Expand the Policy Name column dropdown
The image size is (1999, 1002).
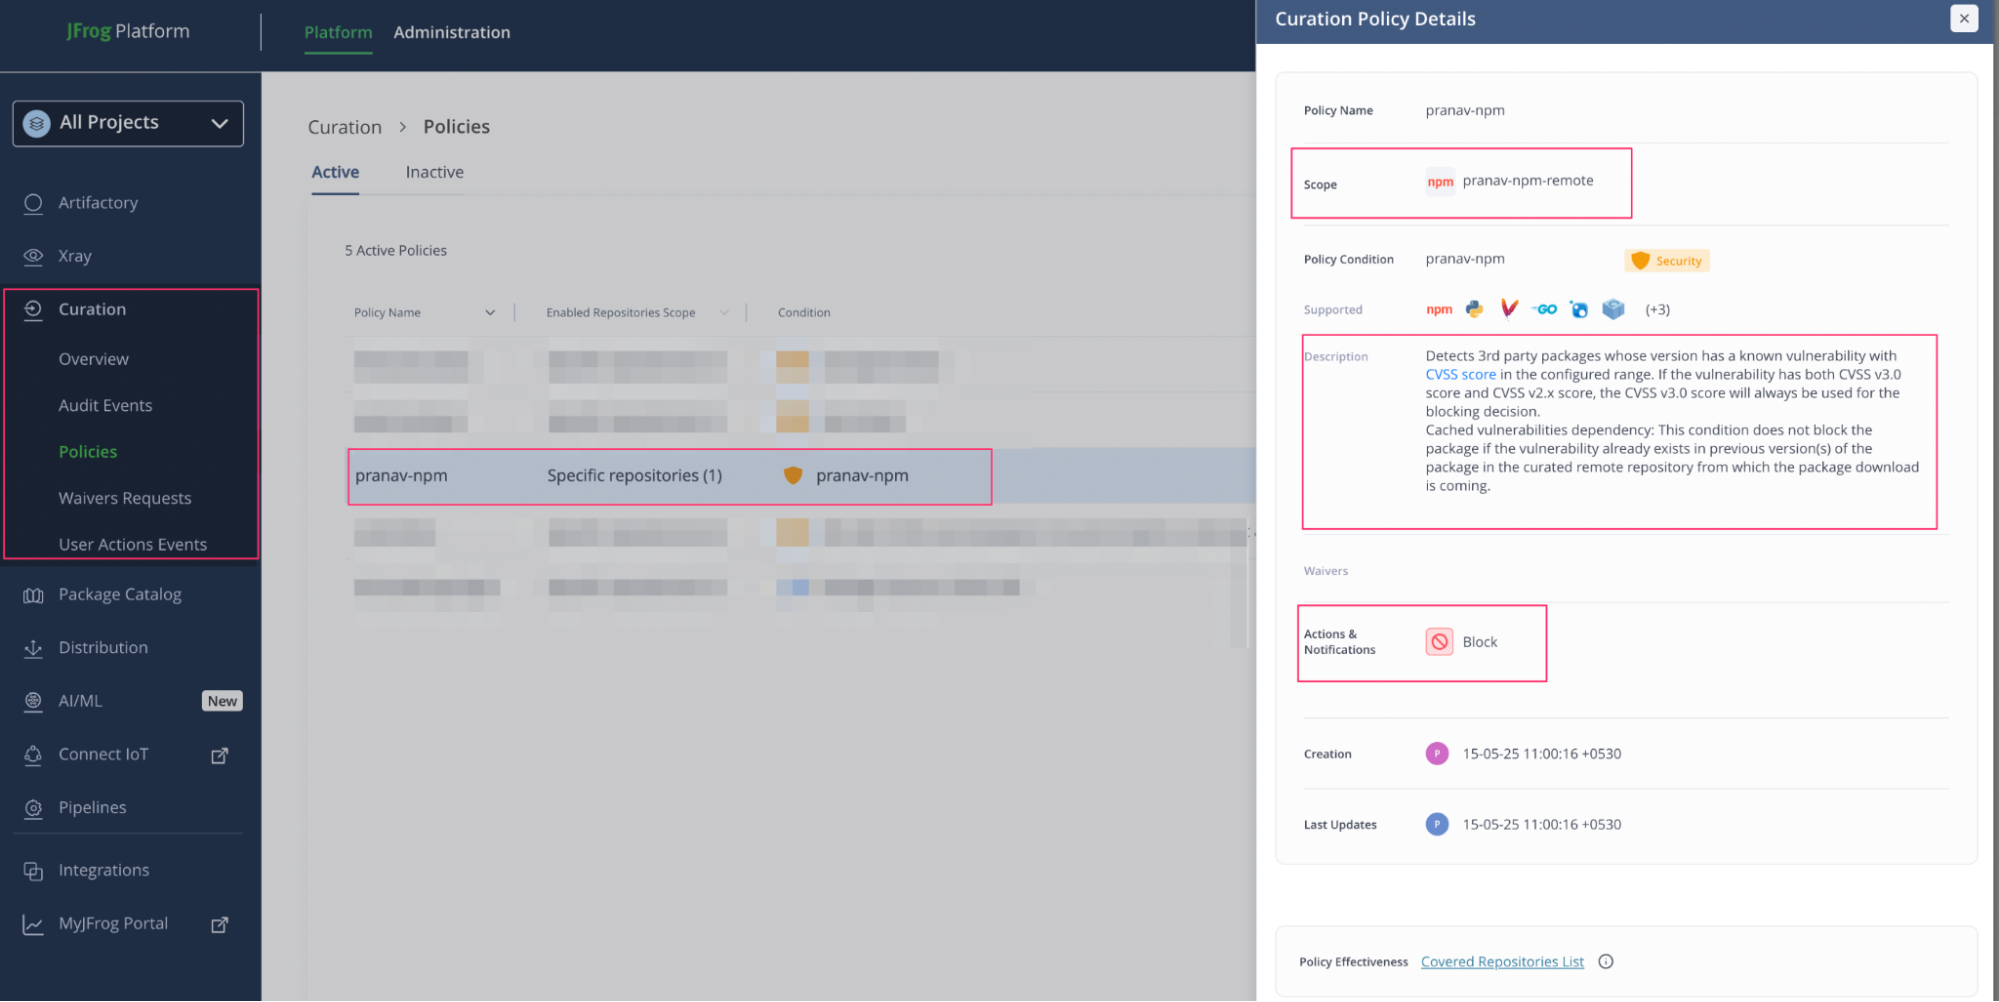(x=490, y=313)
